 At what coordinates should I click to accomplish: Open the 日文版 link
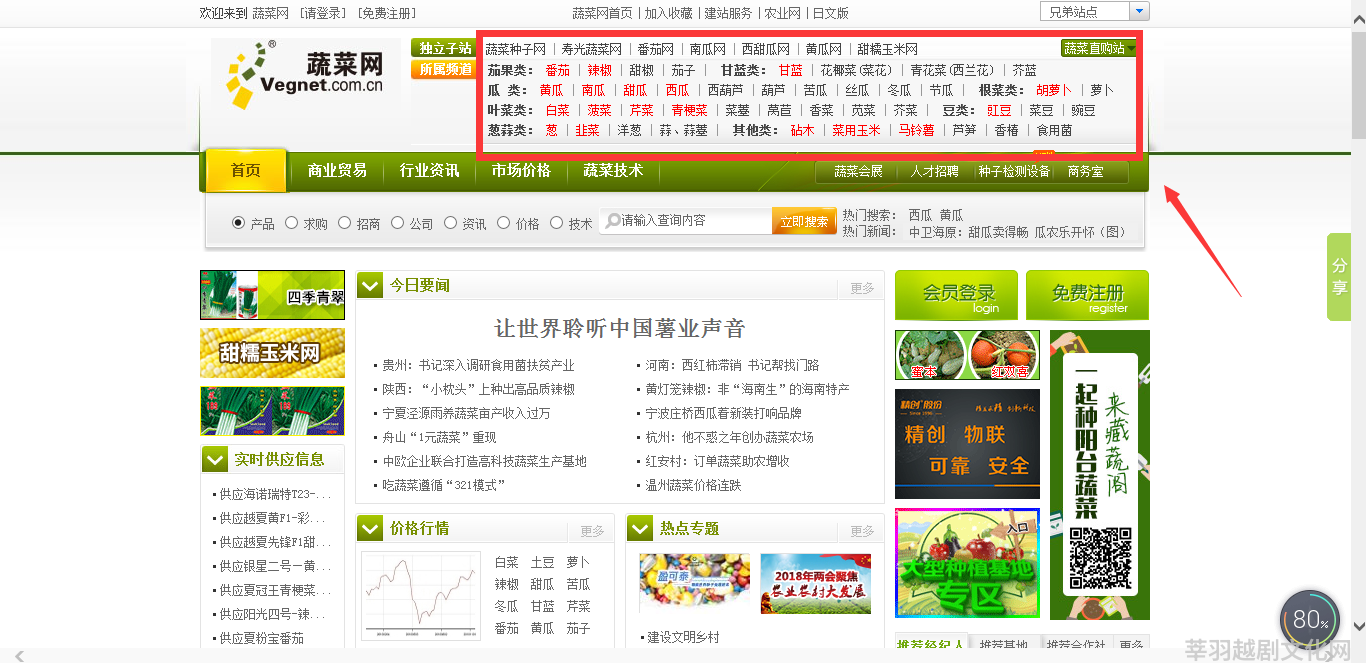point(831,13)
